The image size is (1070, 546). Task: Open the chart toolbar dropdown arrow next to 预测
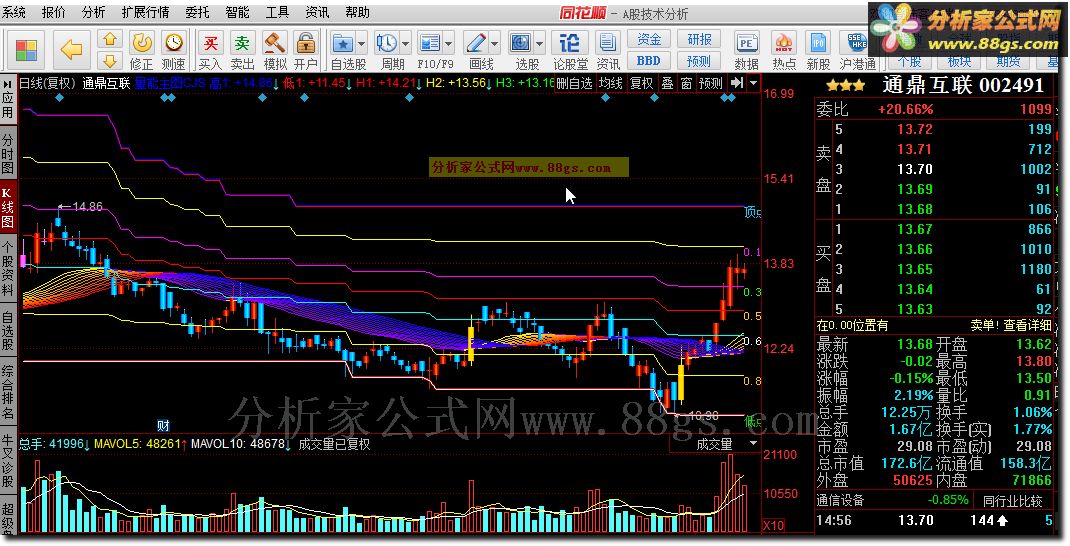pos(753,83)
